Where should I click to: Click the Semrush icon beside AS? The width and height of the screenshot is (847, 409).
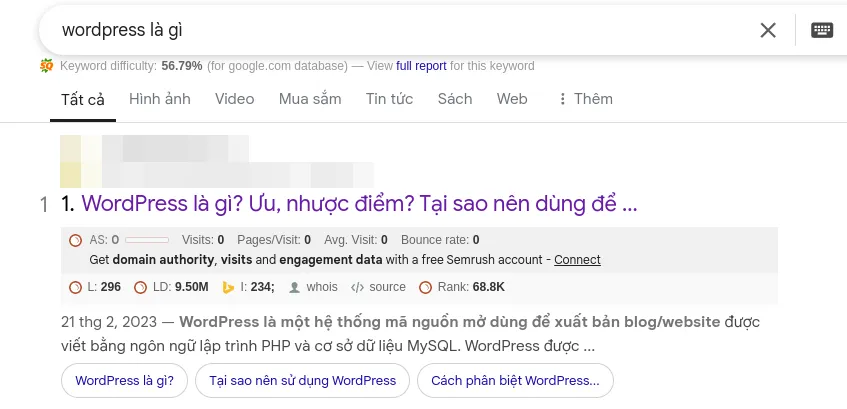point(76,240)
